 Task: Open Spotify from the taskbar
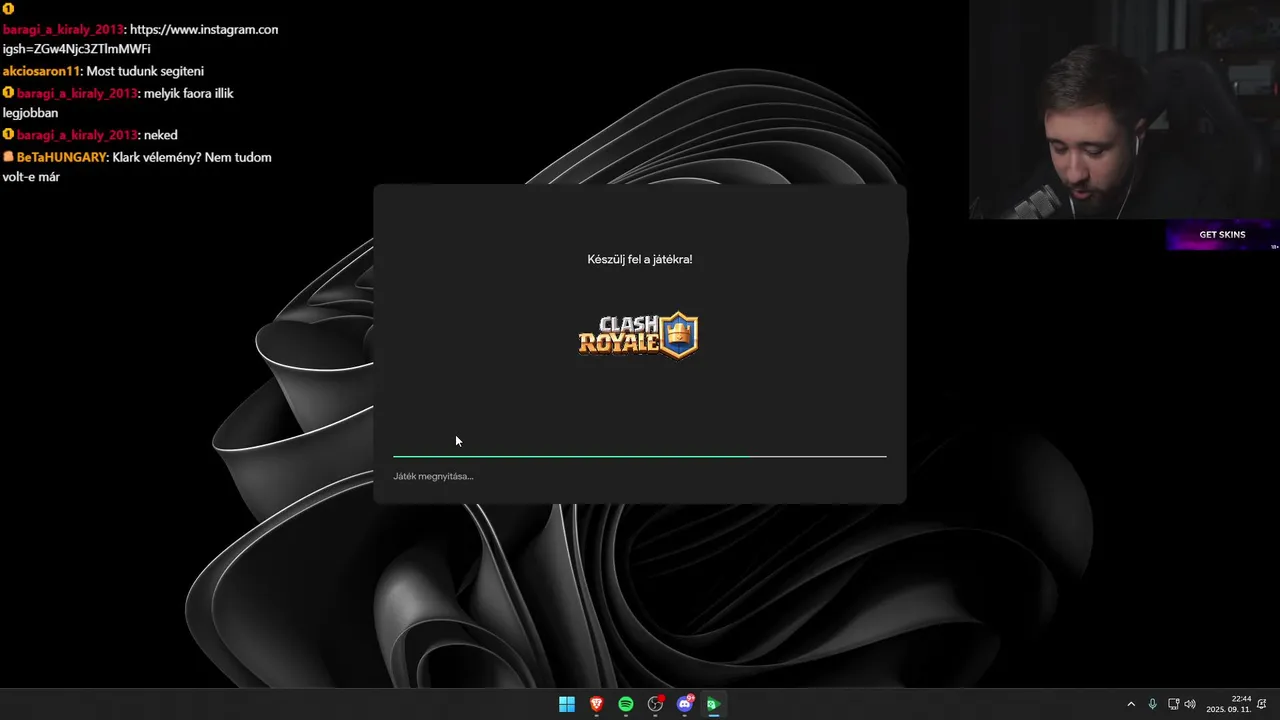coord(626,704)
